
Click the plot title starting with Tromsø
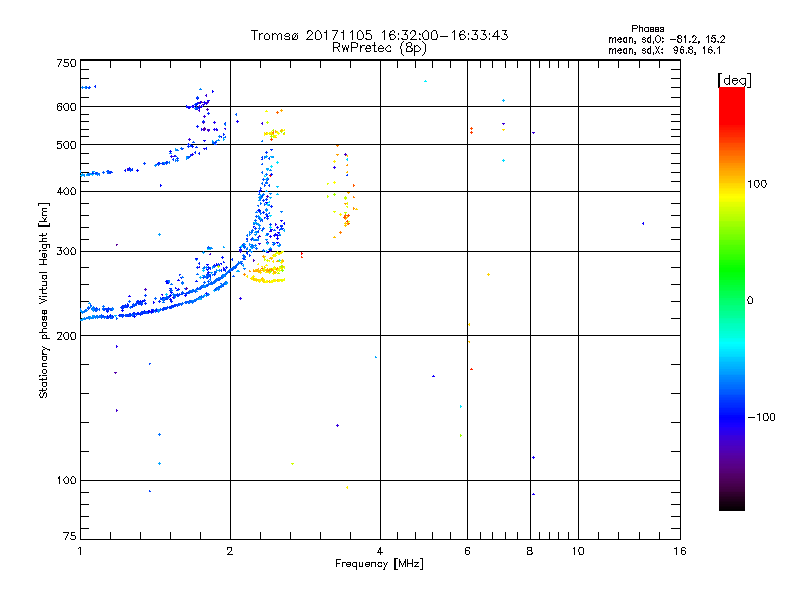(x=380, y=35)
